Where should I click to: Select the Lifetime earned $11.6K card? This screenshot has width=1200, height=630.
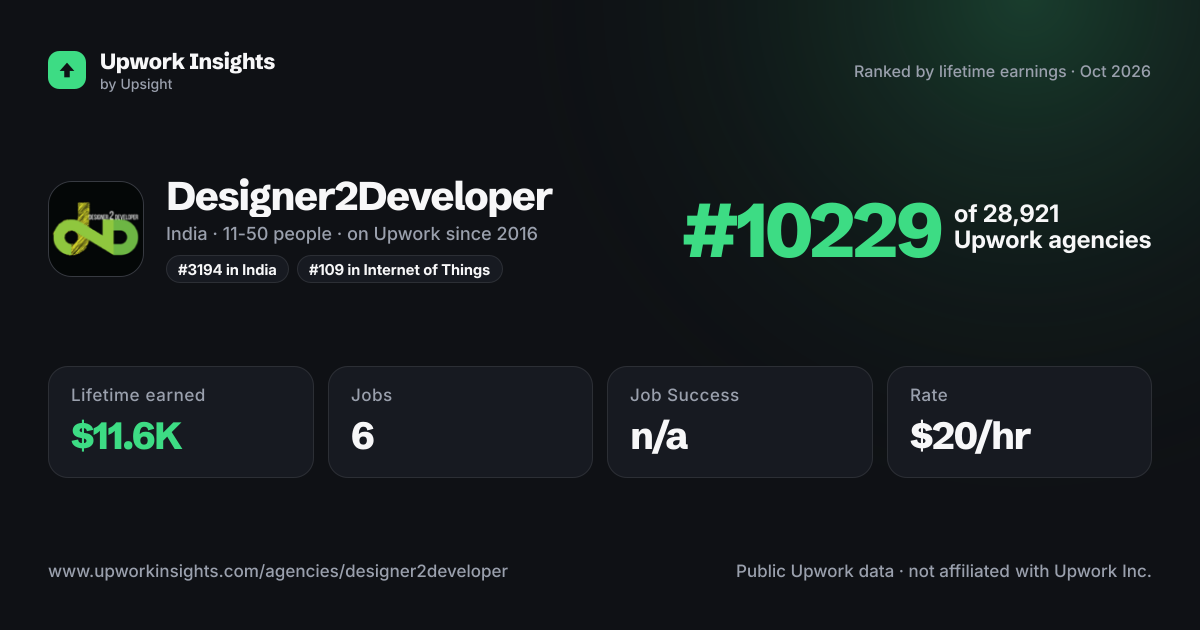(181, 422)
